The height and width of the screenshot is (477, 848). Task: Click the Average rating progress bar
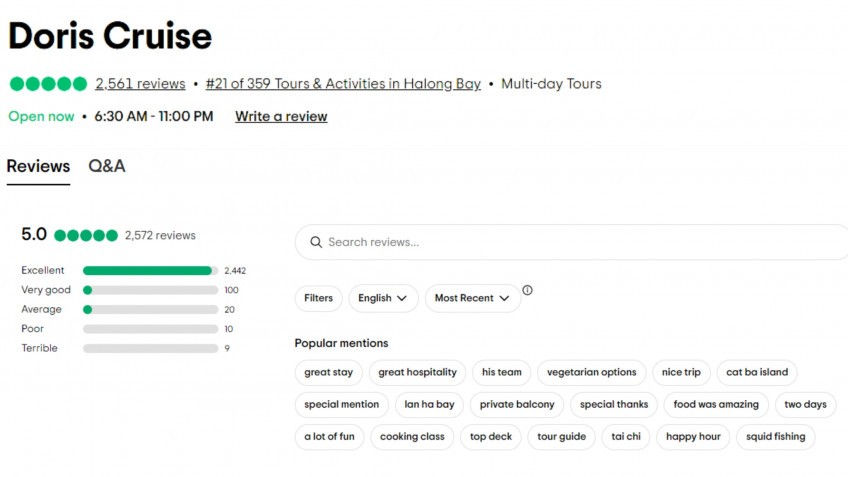(x=150, y=310)
